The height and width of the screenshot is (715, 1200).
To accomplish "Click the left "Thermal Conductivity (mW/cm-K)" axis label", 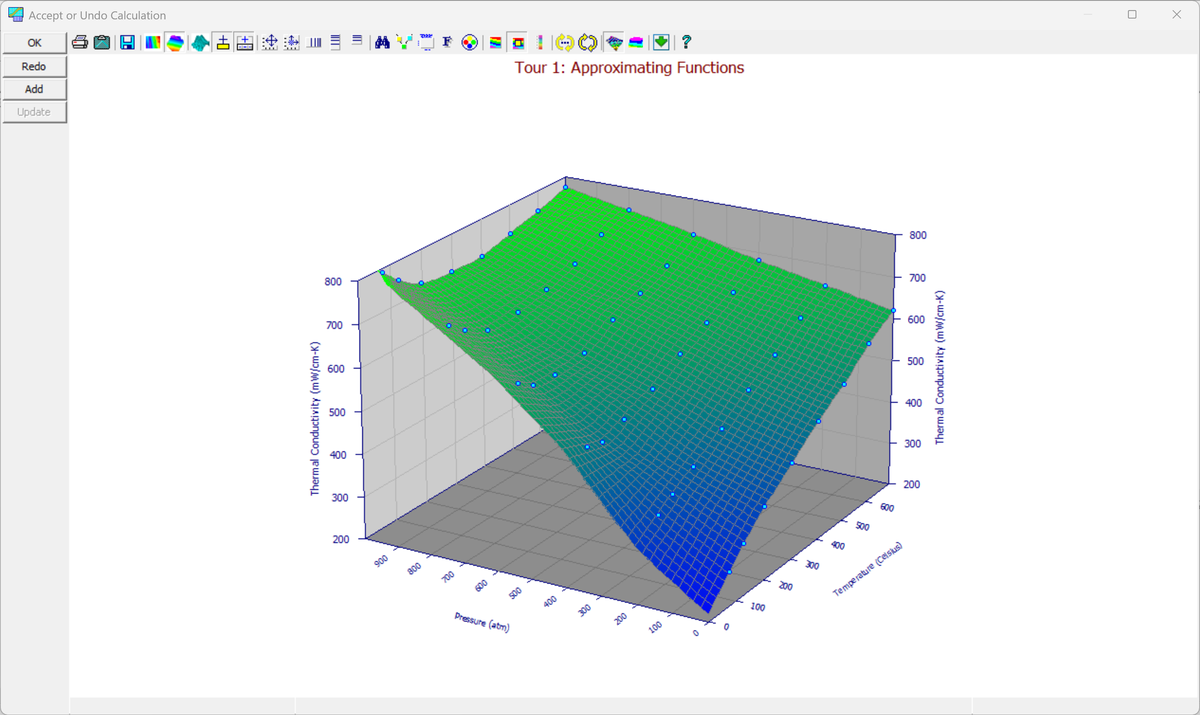I will click(x=315, y=419).
